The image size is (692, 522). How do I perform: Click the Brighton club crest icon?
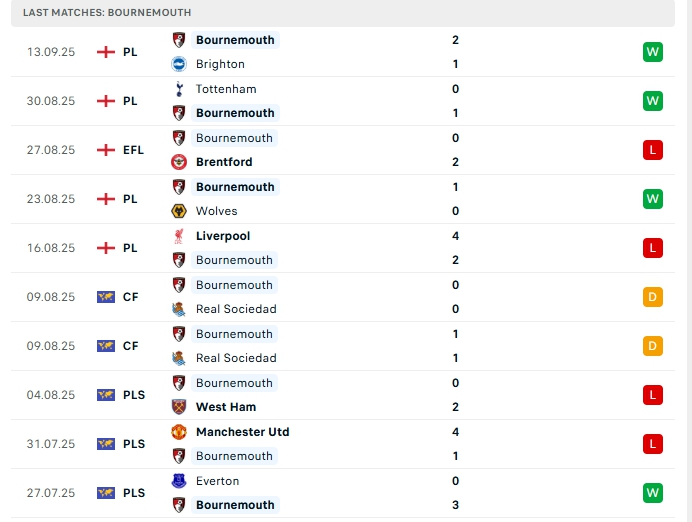[179, 64]
